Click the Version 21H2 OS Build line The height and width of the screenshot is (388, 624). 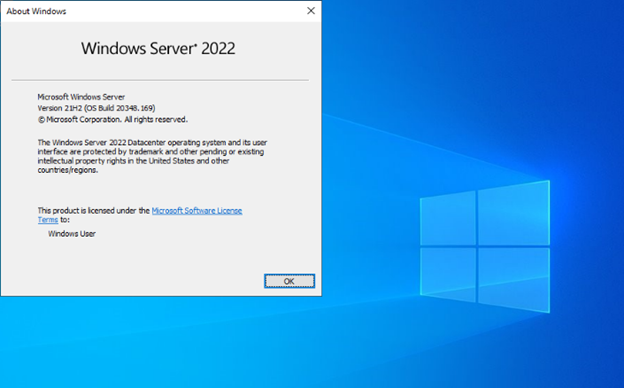tap(96, 108)
